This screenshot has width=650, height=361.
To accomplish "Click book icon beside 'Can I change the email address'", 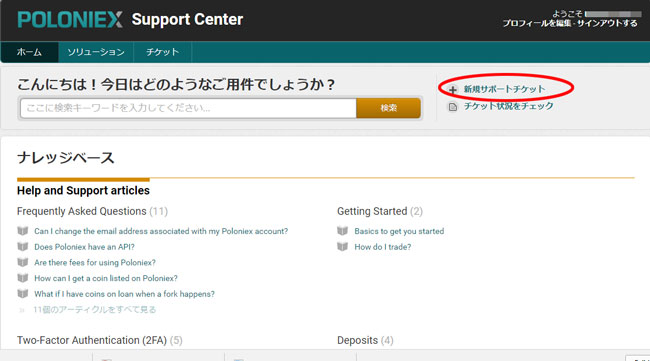I will 23,231.
